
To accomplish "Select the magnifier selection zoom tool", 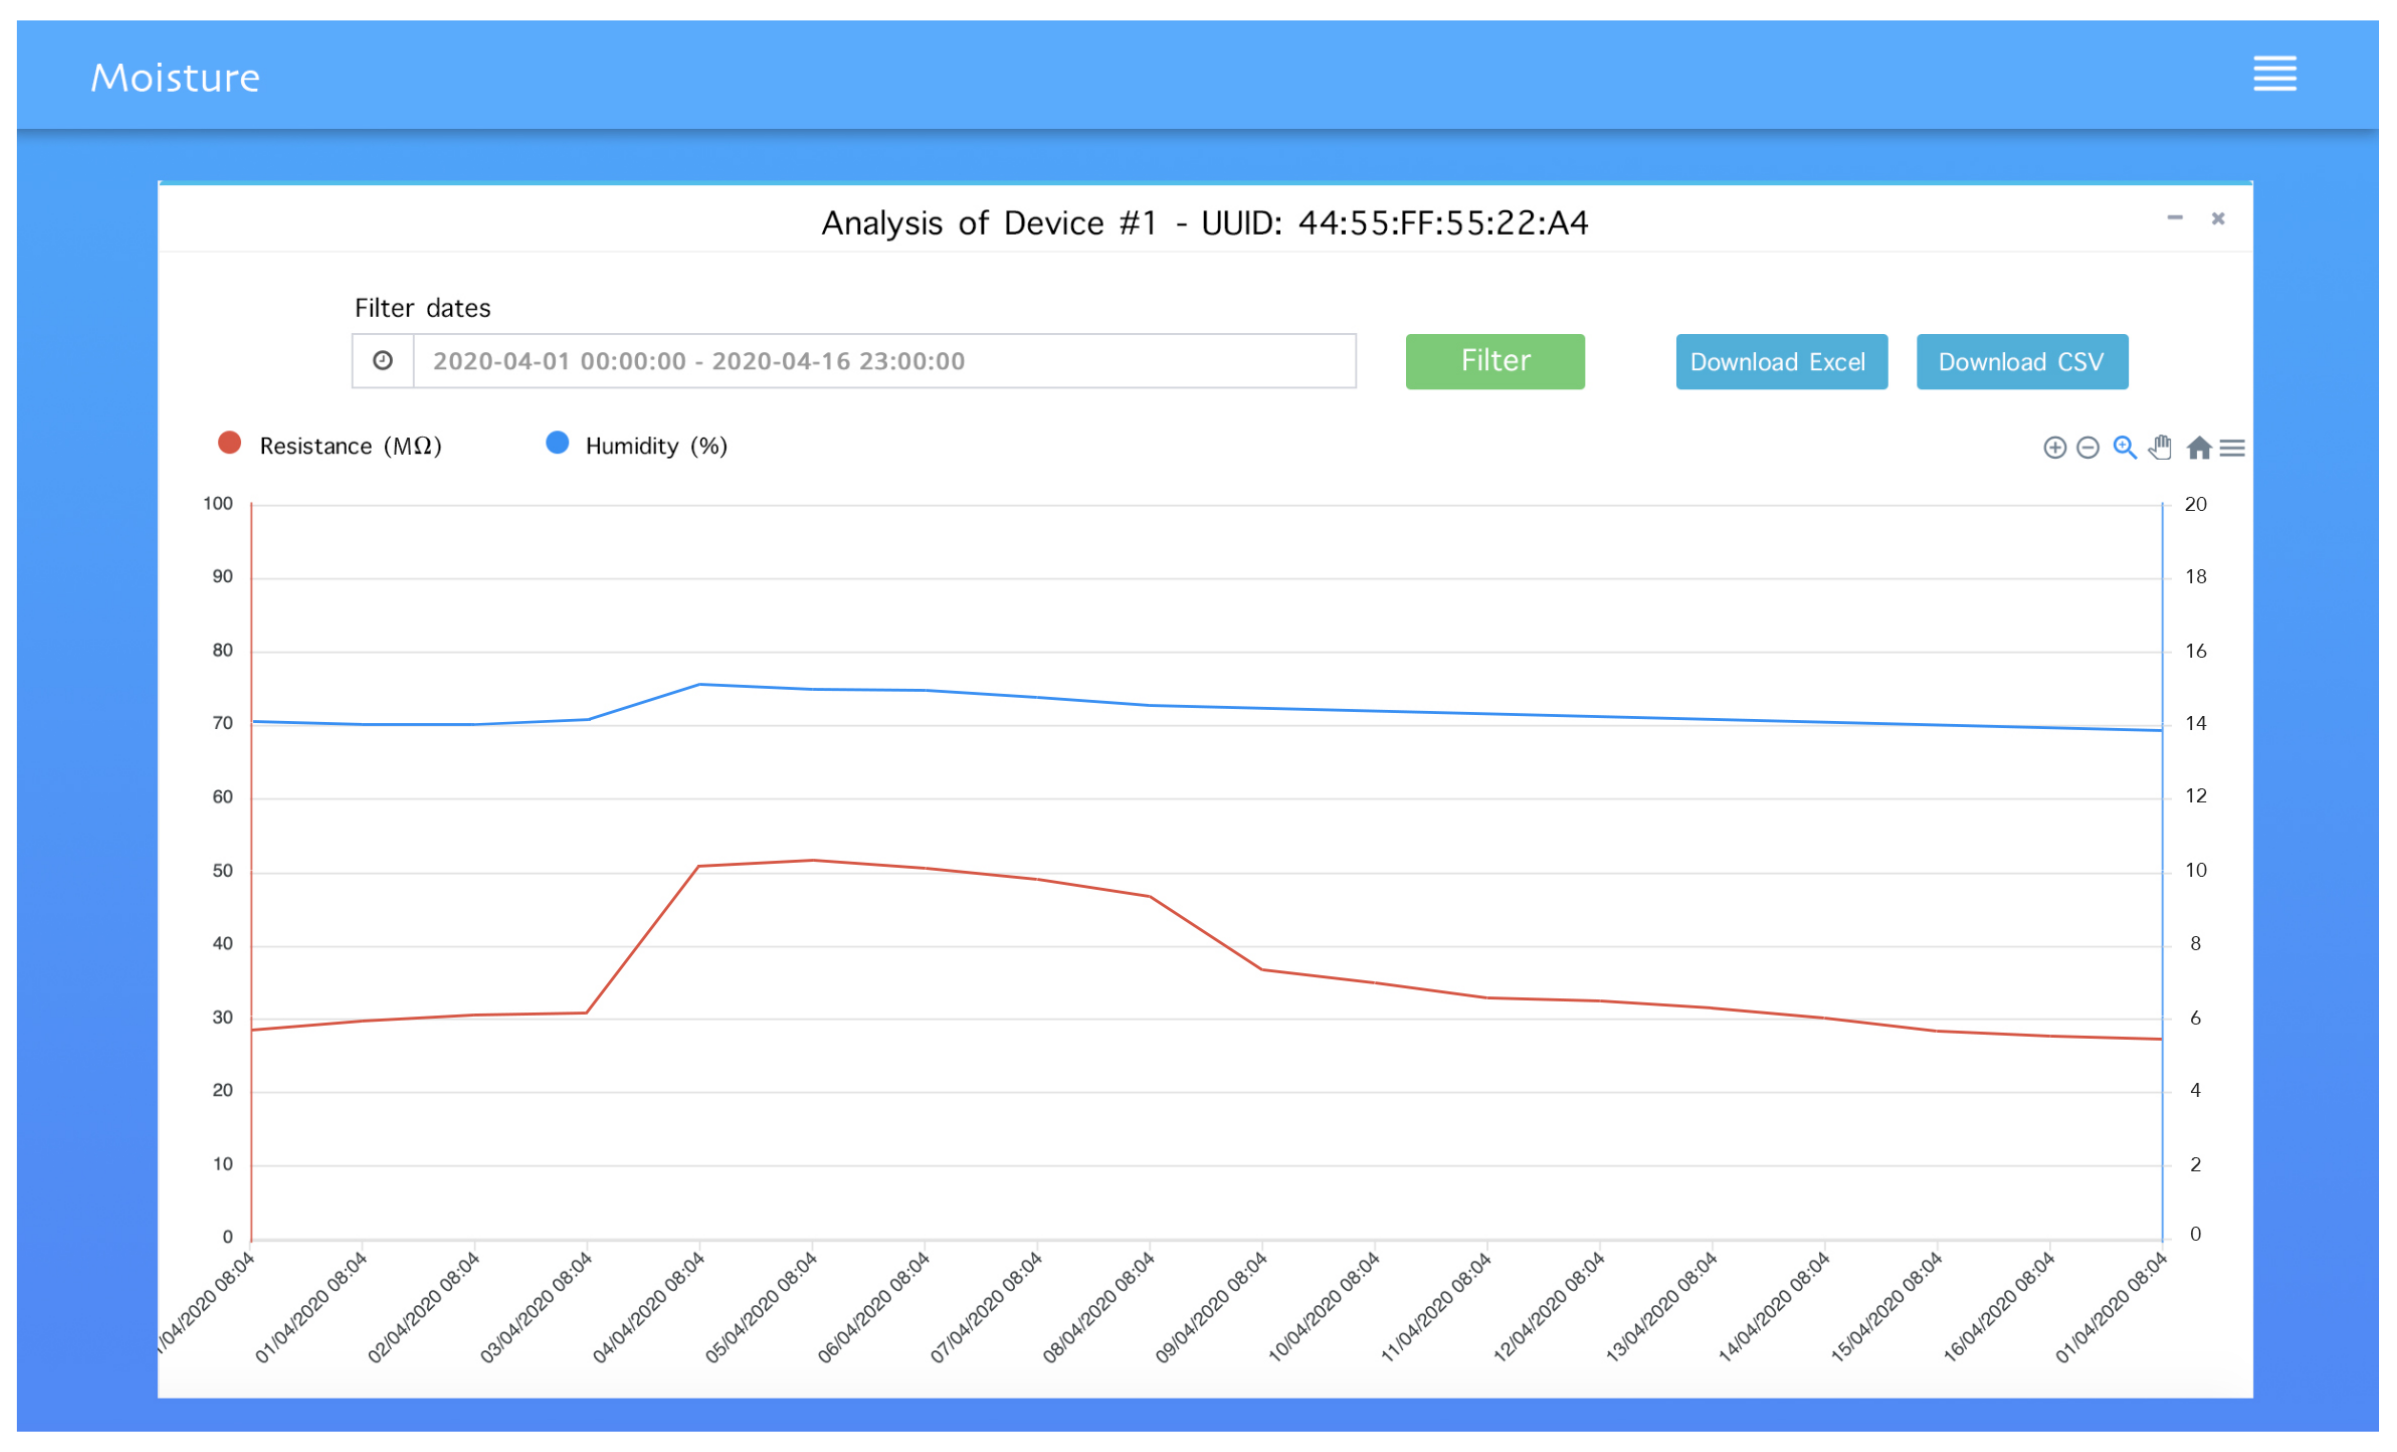I will [2124, 448].
